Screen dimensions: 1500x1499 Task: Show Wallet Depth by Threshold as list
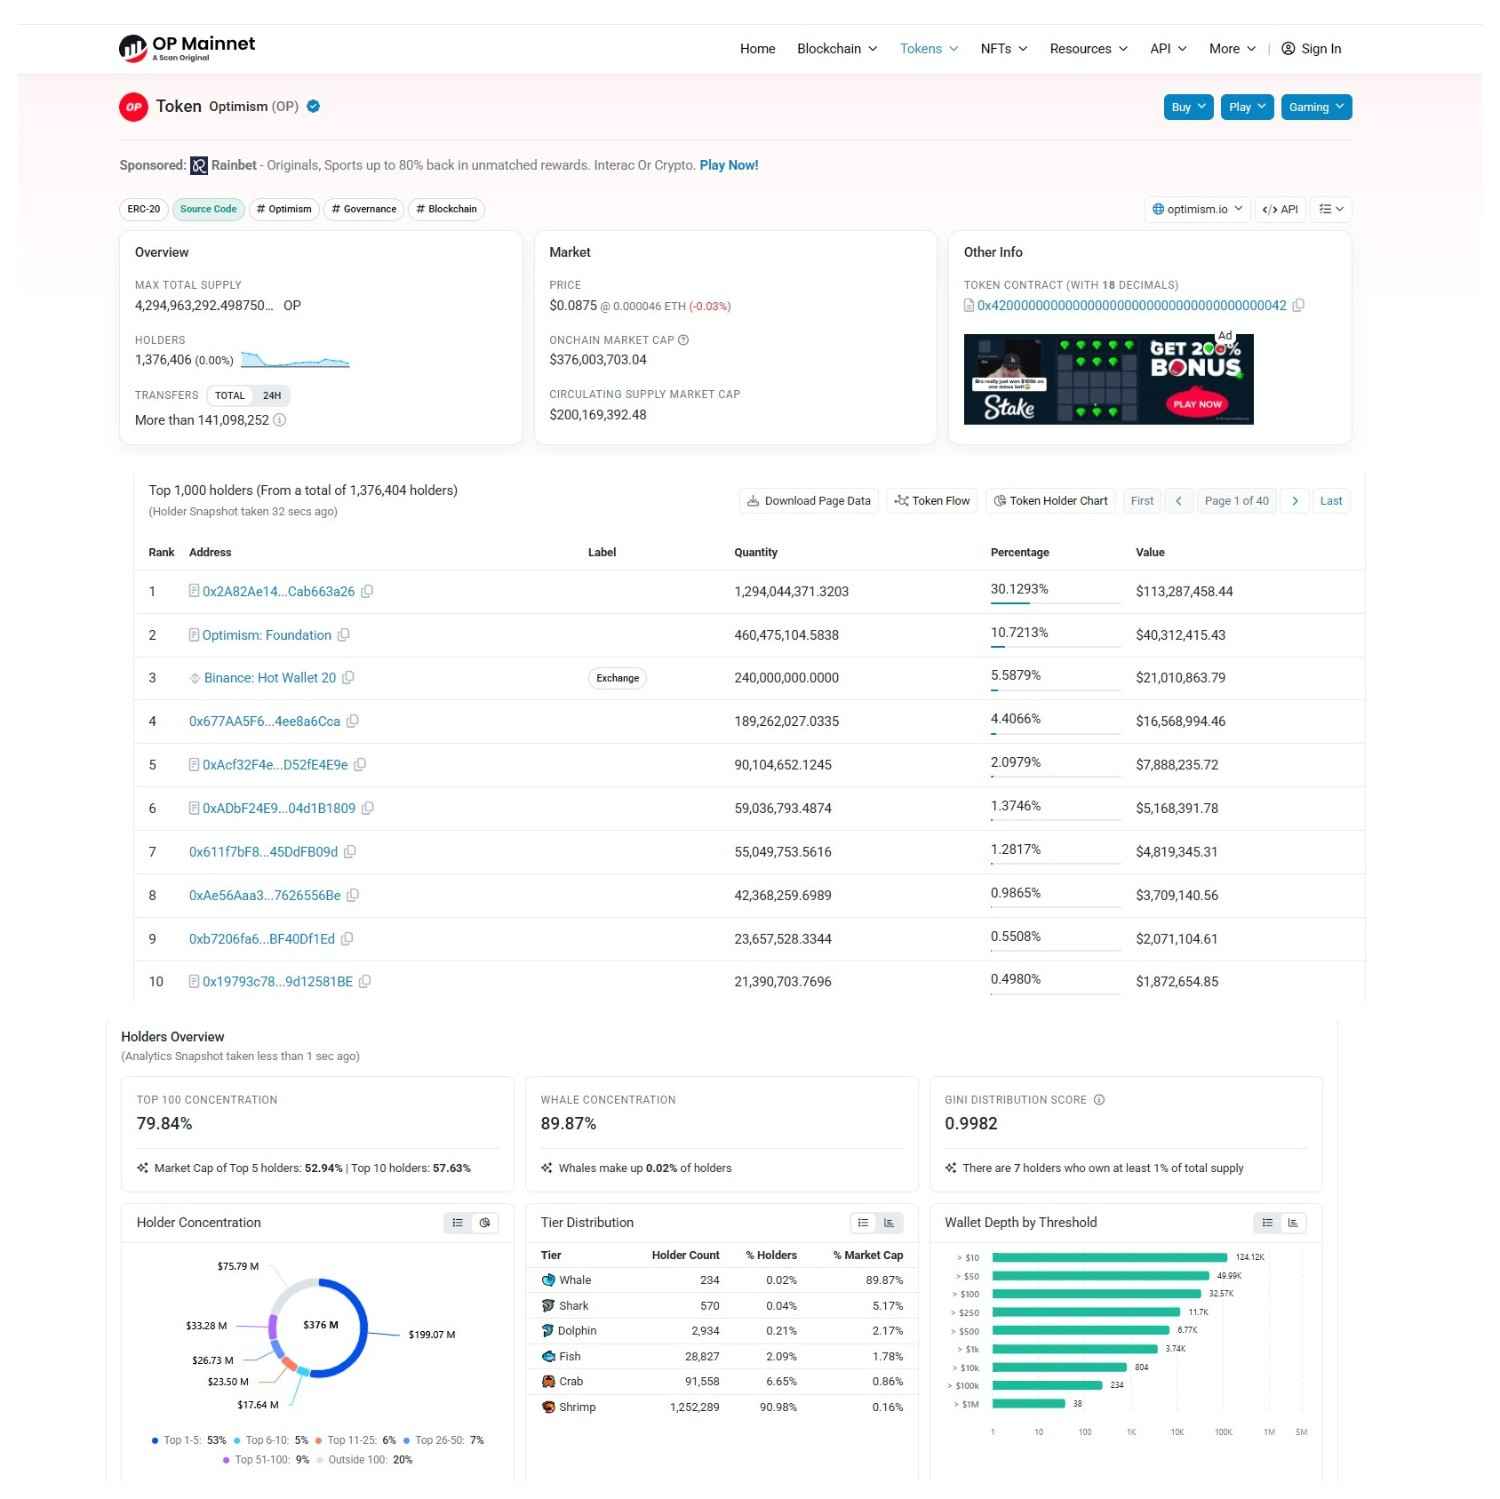pyautogui.click(x=1267, y=1223)
